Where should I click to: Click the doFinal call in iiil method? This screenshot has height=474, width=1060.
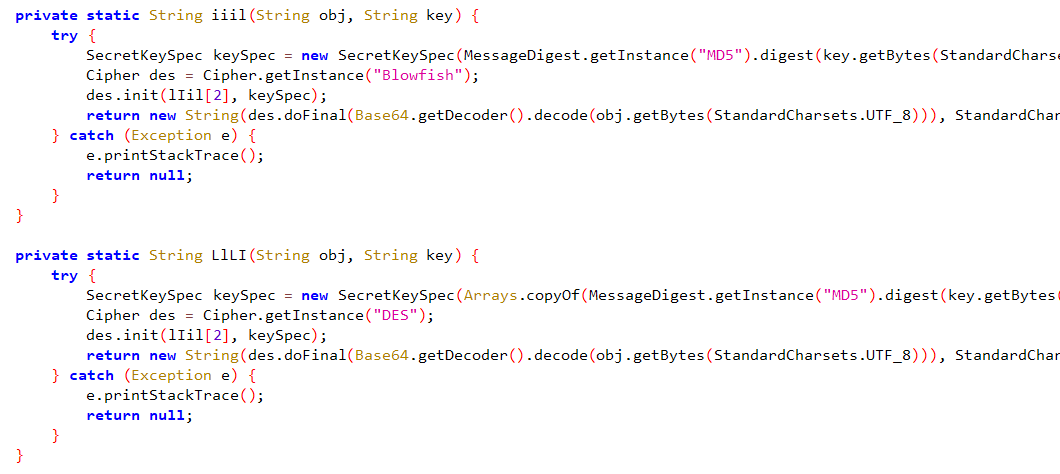(314, 116)
